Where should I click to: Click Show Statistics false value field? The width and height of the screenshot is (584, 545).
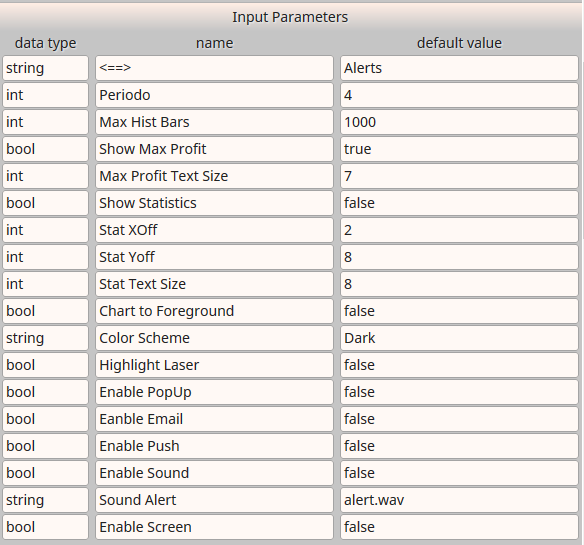tap(459, 203)
